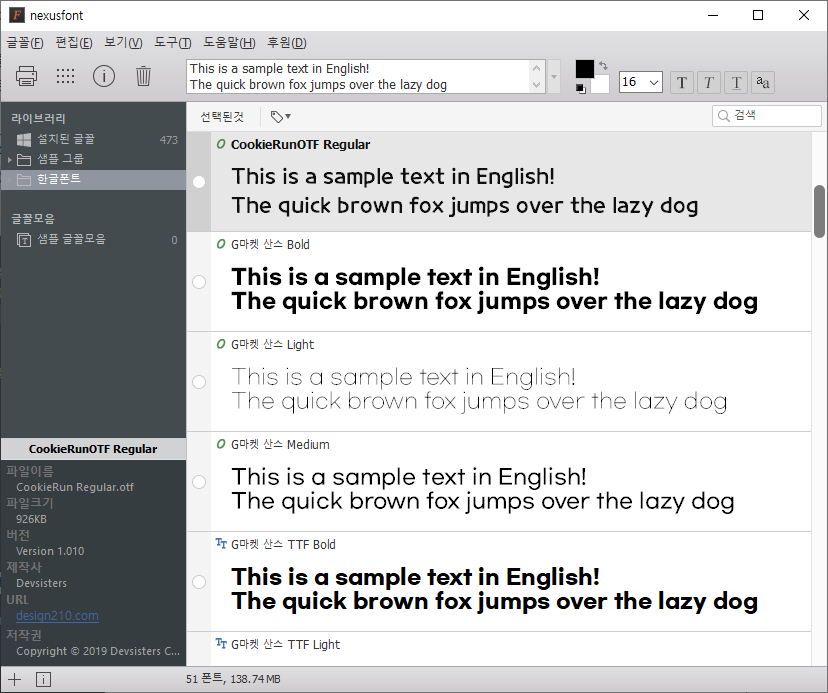Show font properties info icon
Image resolution: width=828 pixels, height=693 pixels.
(104, 76)
